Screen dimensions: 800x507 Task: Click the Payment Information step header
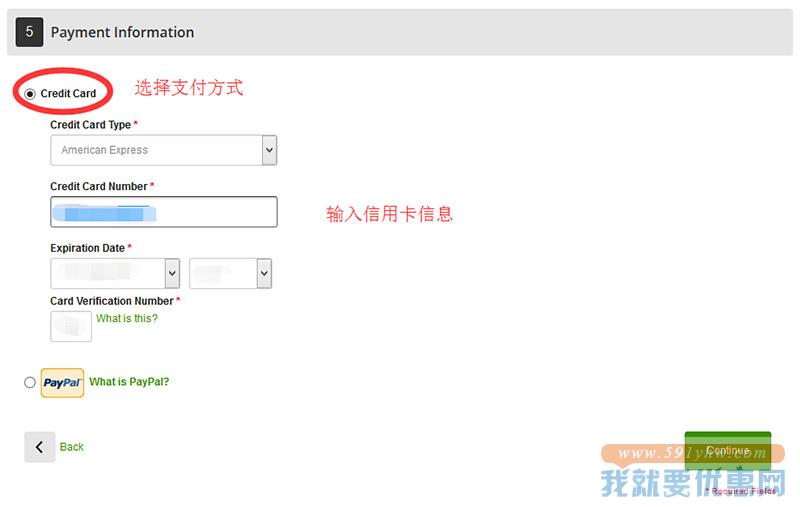(x=400, y=32)
